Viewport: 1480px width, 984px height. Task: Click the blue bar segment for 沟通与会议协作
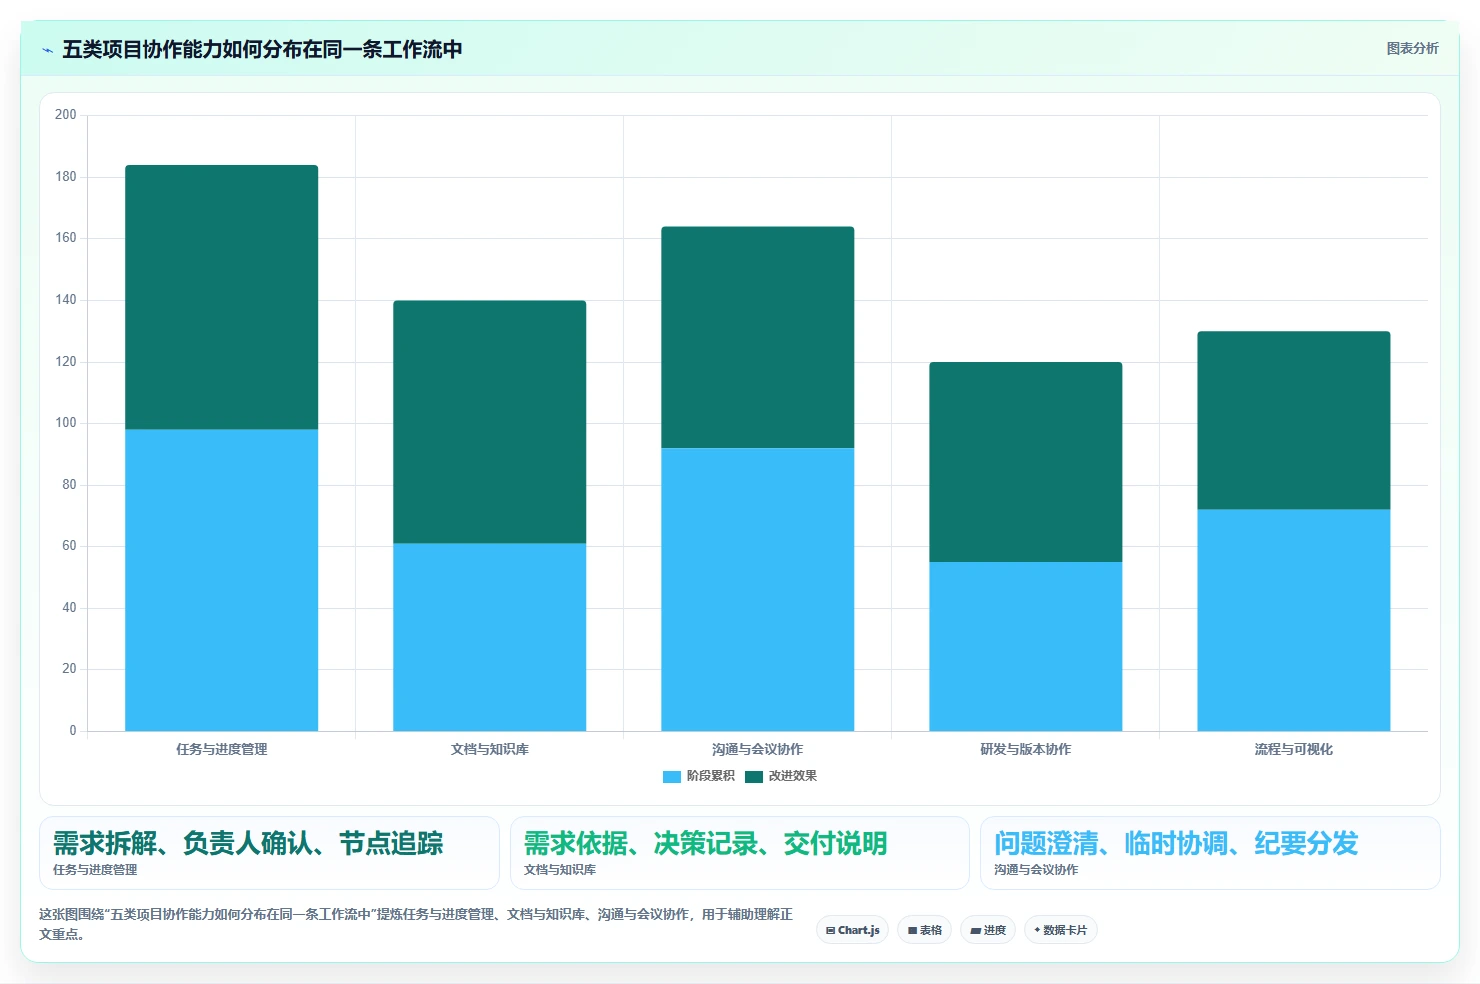tap(757, 589)
